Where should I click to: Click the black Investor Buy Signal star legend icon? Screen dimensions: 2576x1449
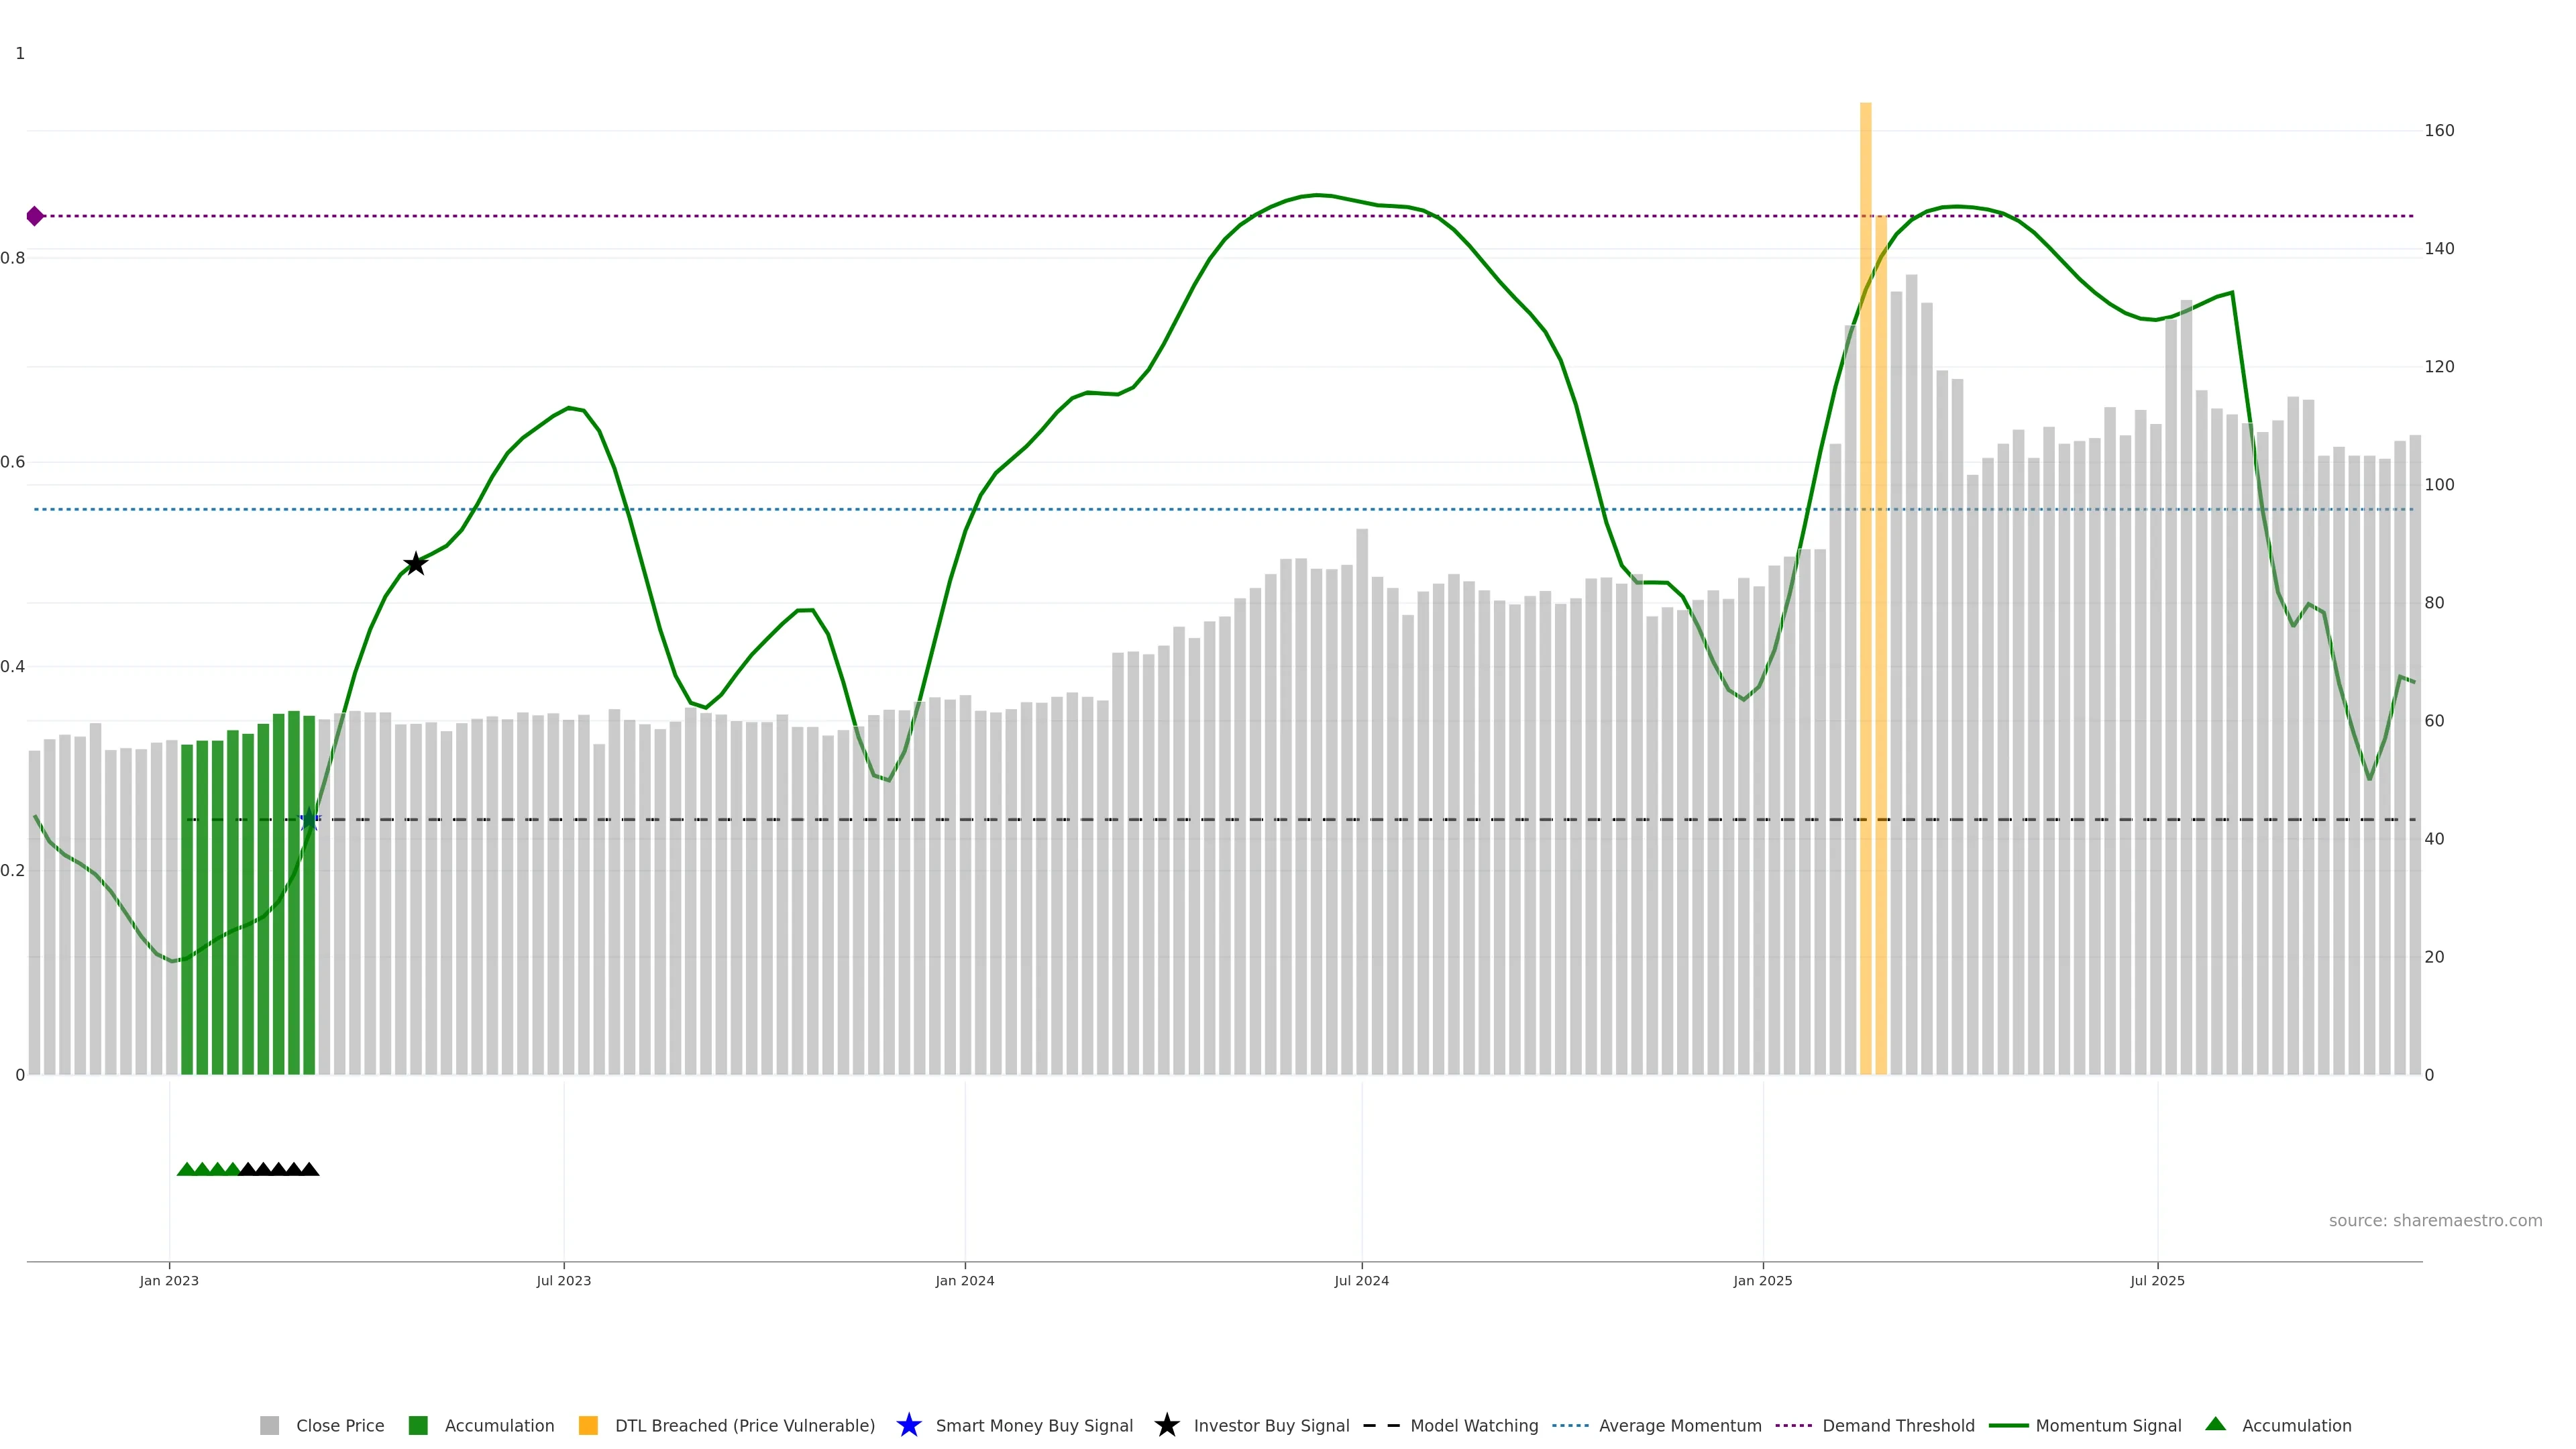[1166, 1425]
